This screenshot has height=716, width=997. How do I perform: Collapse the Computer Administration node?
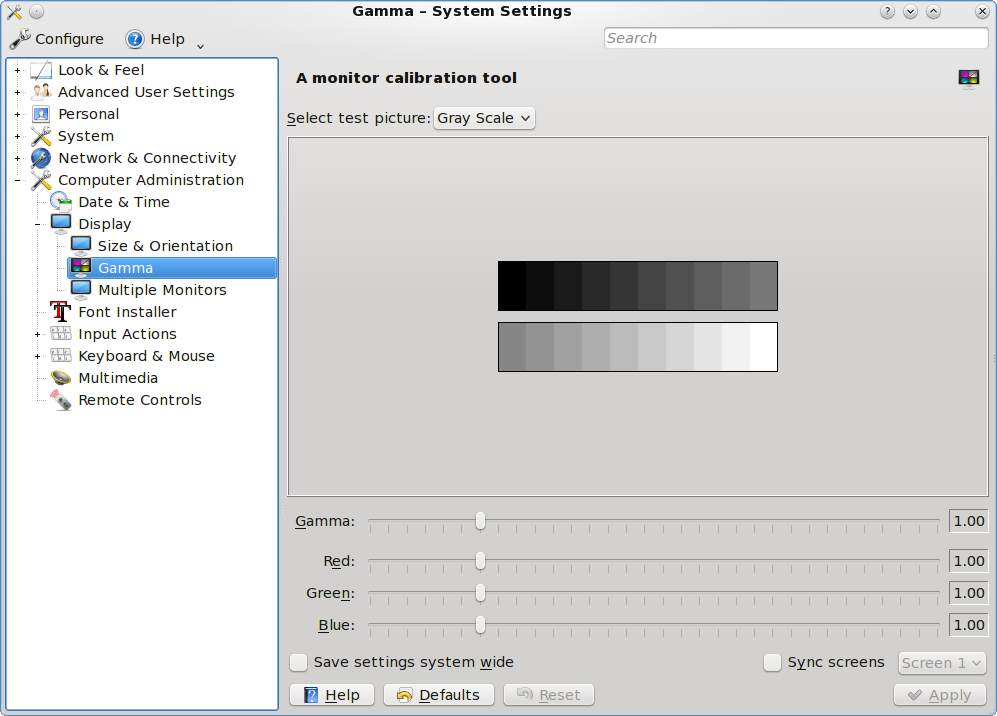(17, 180)
